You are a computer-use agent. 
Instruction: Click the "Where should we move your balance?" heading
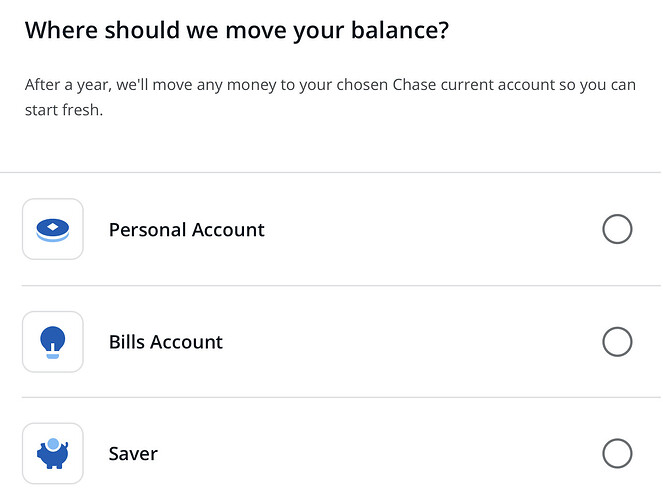coord(237,30)
